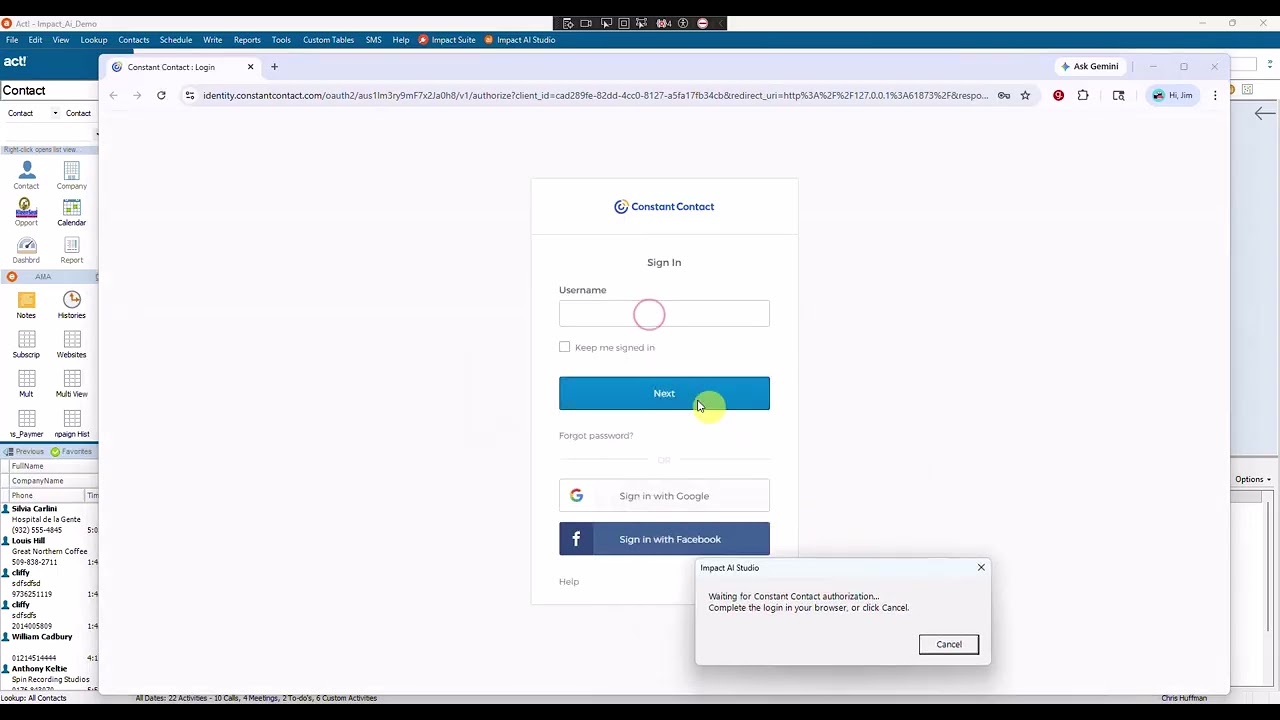Open a new browser tab
Viewport: 1280px width, 720px height.
point(274,67)
